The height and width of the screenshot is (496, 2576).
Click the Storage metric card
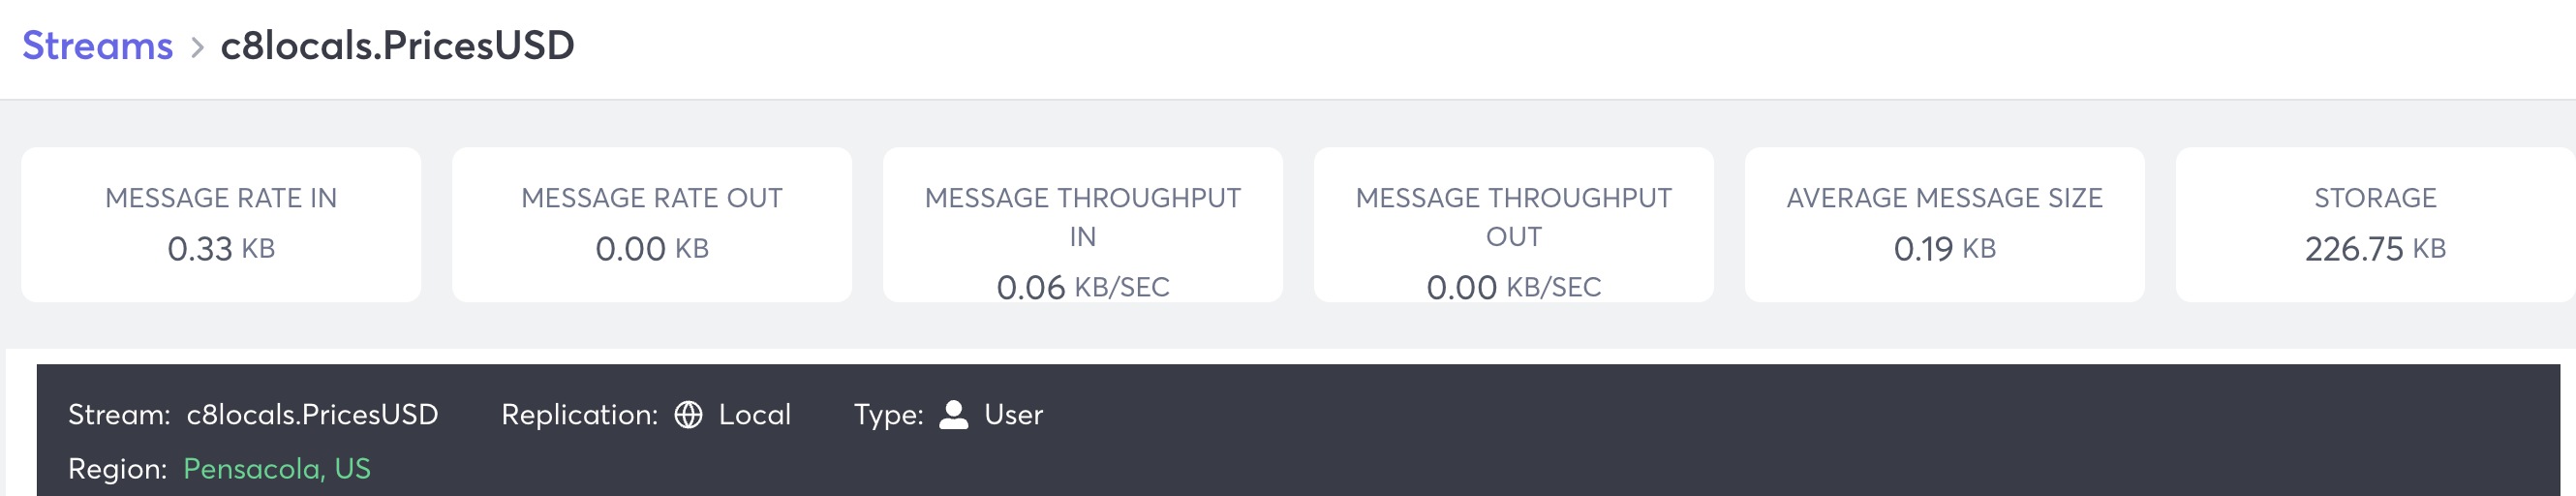click(2375, 224)
